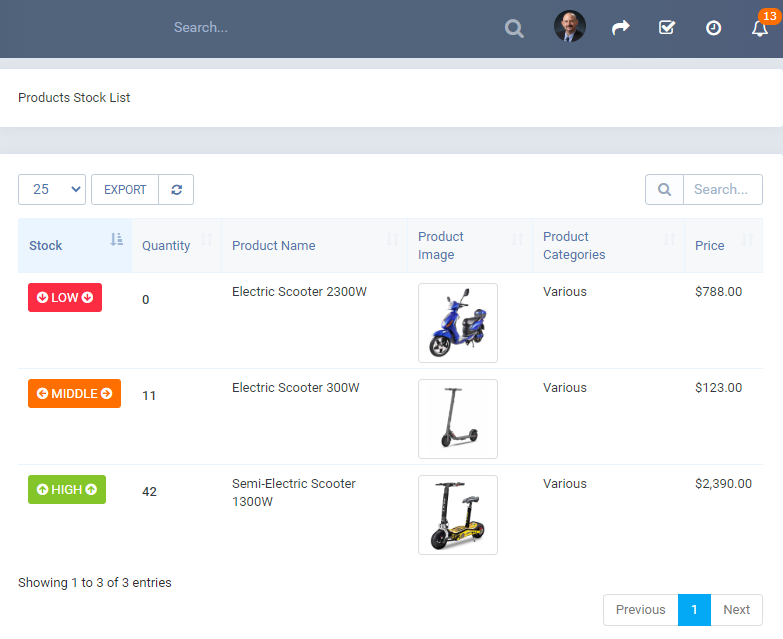
Task: Open notifications bell with 13 badge
Action: [x=760, y=28]
